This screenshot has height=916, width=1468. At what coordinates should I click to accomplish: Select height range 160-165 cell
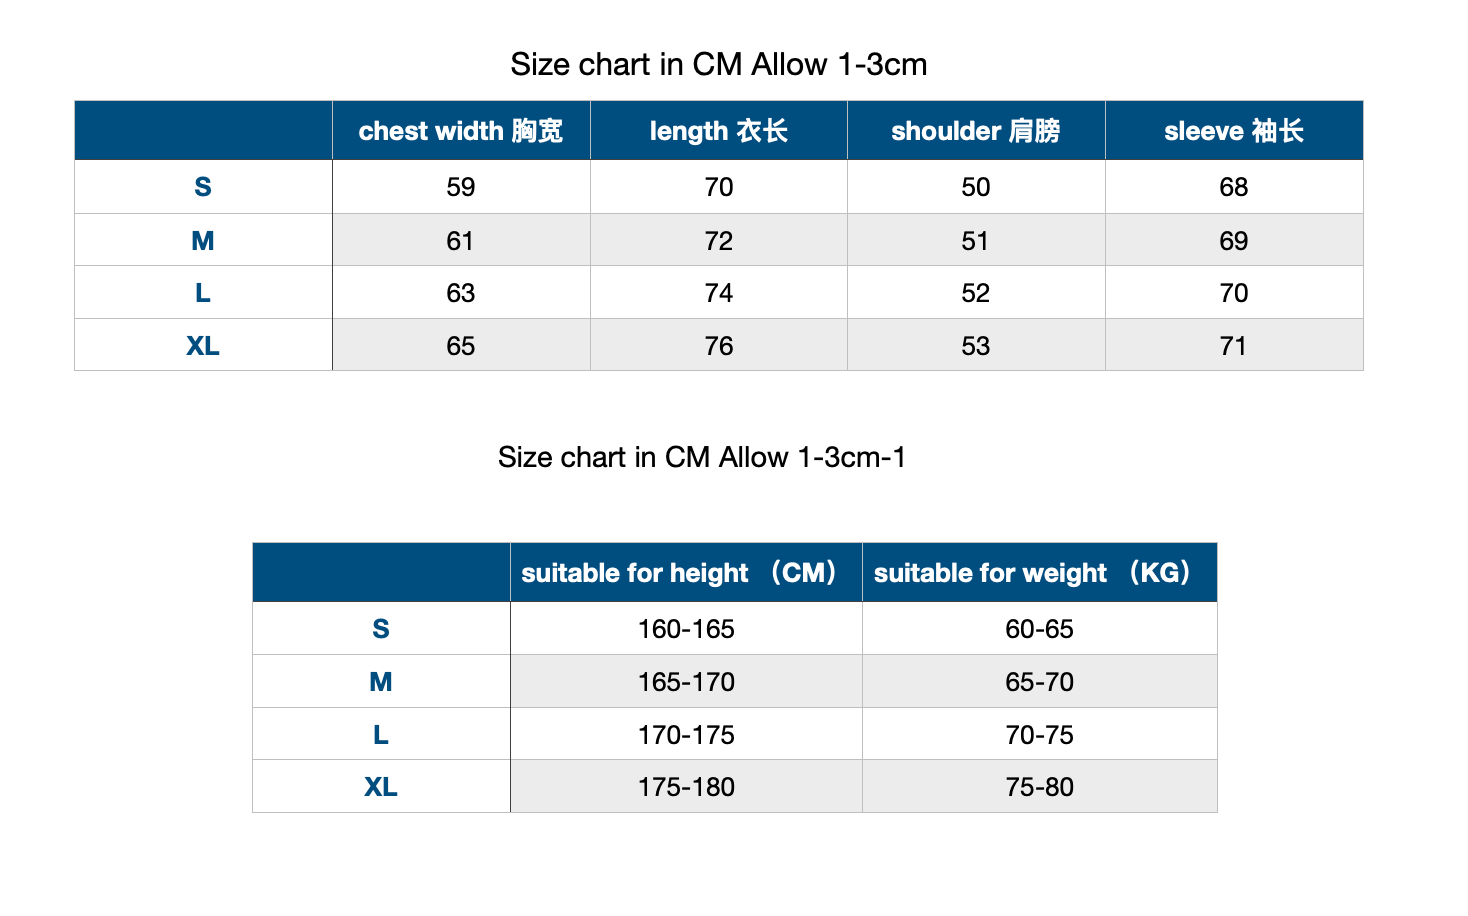pos(686,629)
